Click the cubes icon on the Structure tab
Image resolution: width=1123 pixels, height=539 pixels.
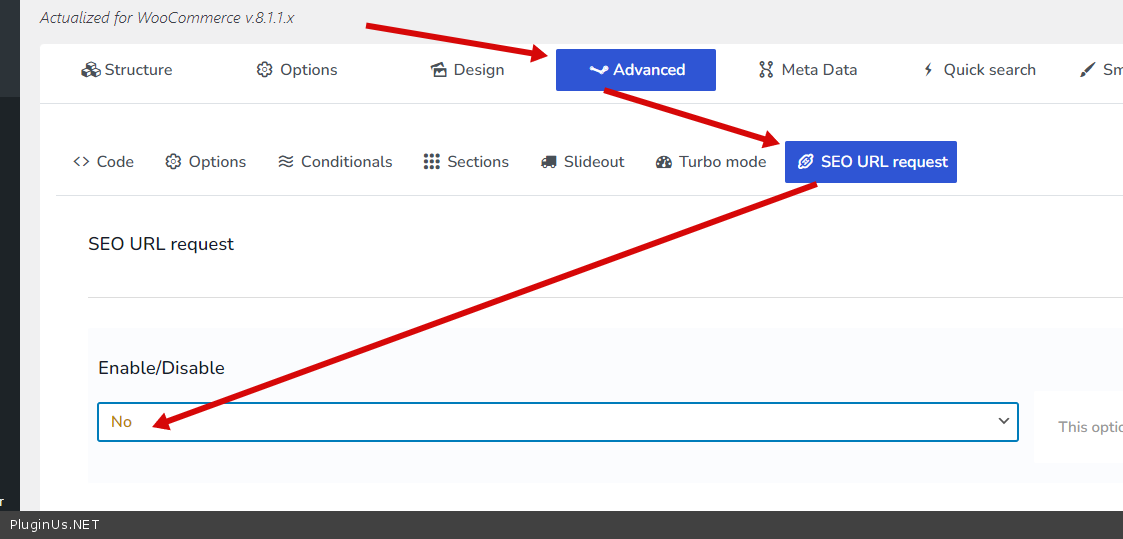point(91,70)
